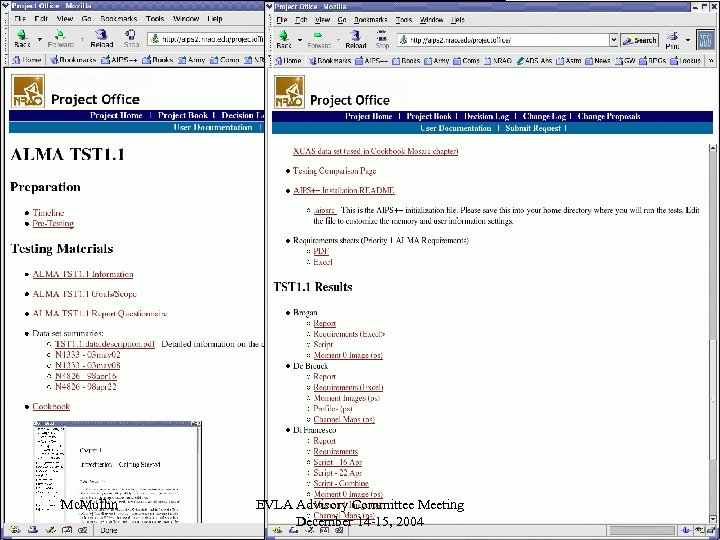The width and height of the screenshot is (720, 540).
Task: Open TST1.1.datadescription.pdf link
Action: pyautogui.click(x=105, y=344)
